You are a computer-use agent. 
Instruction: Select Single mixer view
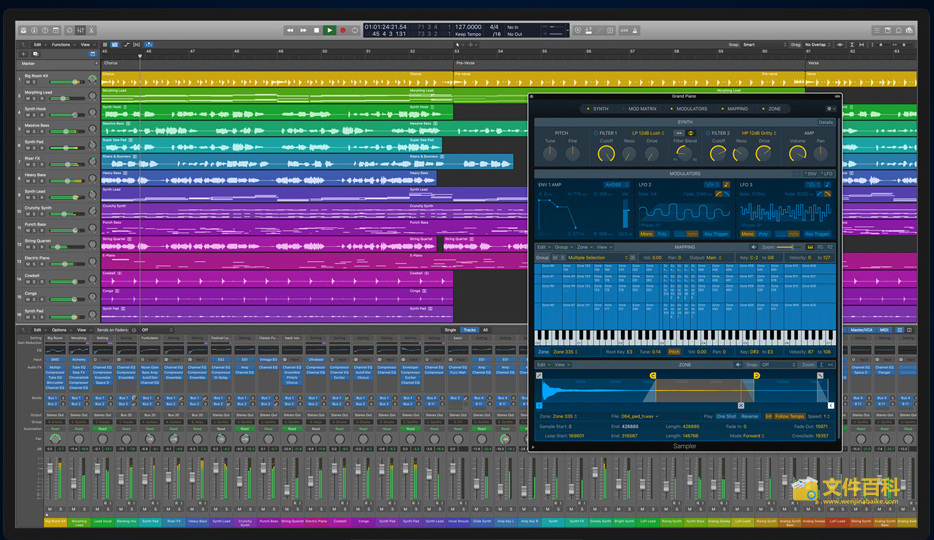450,330
